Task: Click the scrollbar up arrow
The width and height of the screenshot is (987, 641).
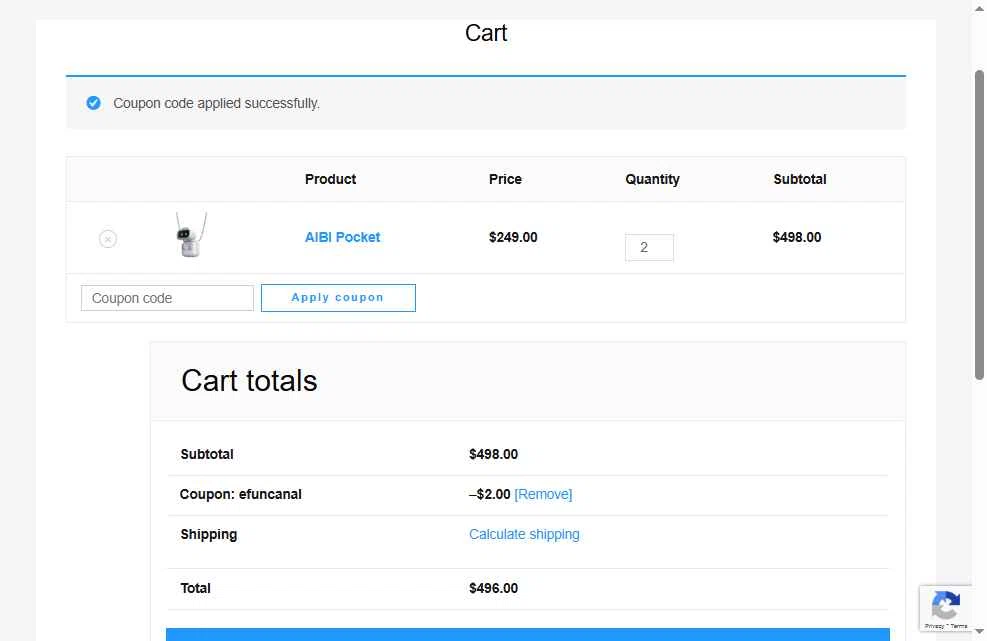Action: tap(979, 8)
